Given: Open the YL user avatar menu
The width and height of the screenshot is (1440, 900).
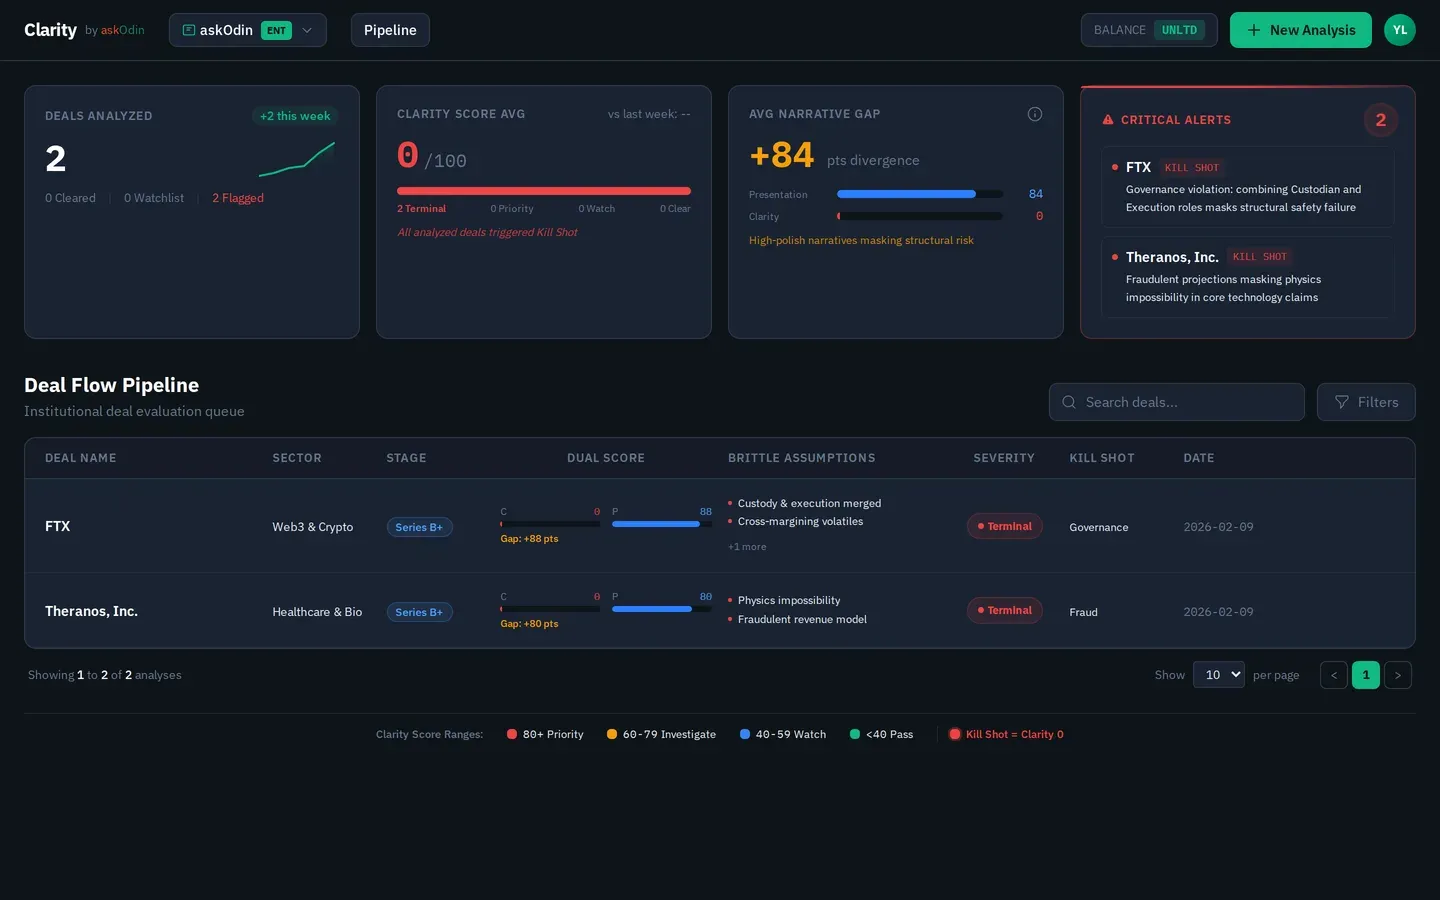Looking at the screenshot, I should coord(1400,30).
